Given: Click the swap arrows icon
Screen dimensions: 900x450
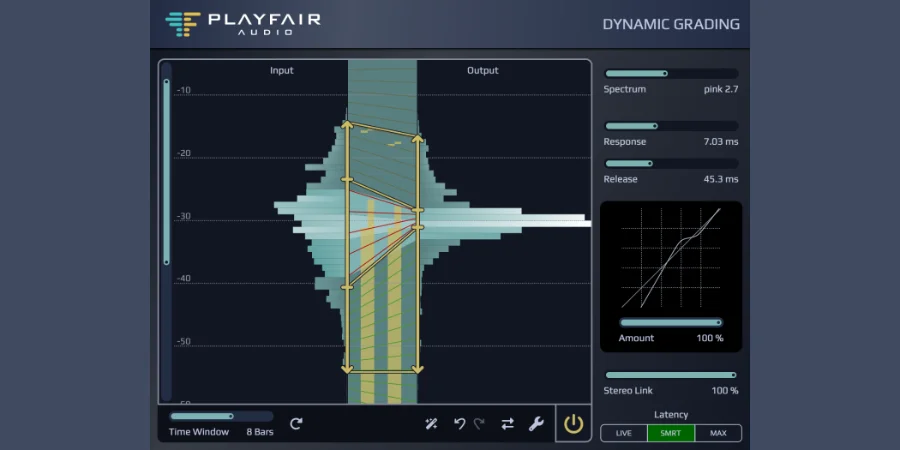Looking at the screenshot, I should click(507, 424).
